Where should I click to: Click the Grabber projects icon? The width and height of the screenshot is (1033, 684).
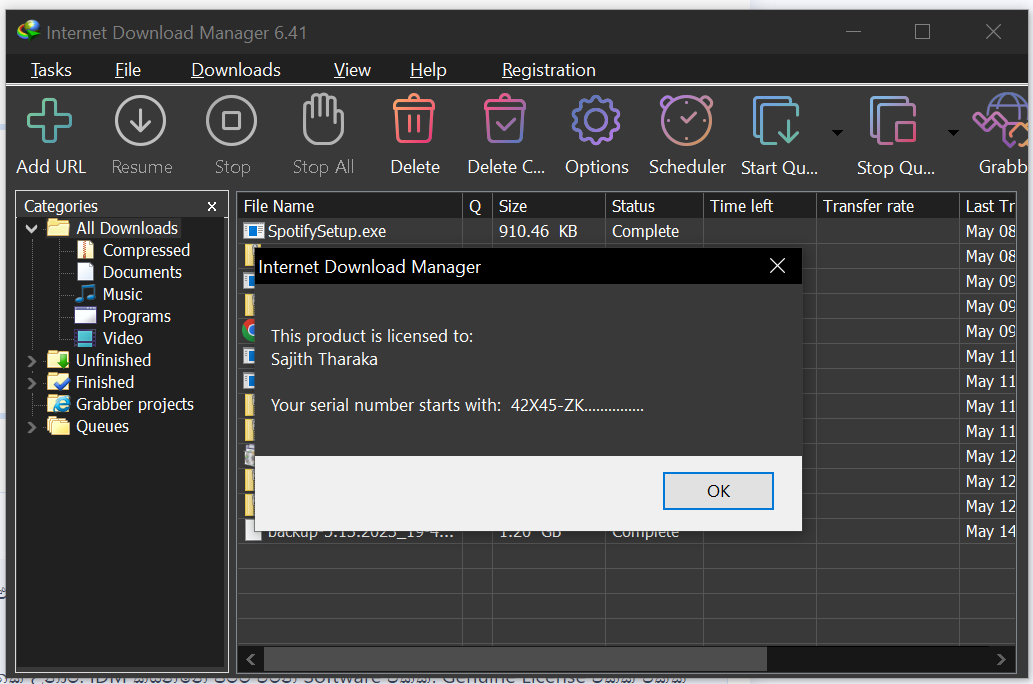pos(59,404)
